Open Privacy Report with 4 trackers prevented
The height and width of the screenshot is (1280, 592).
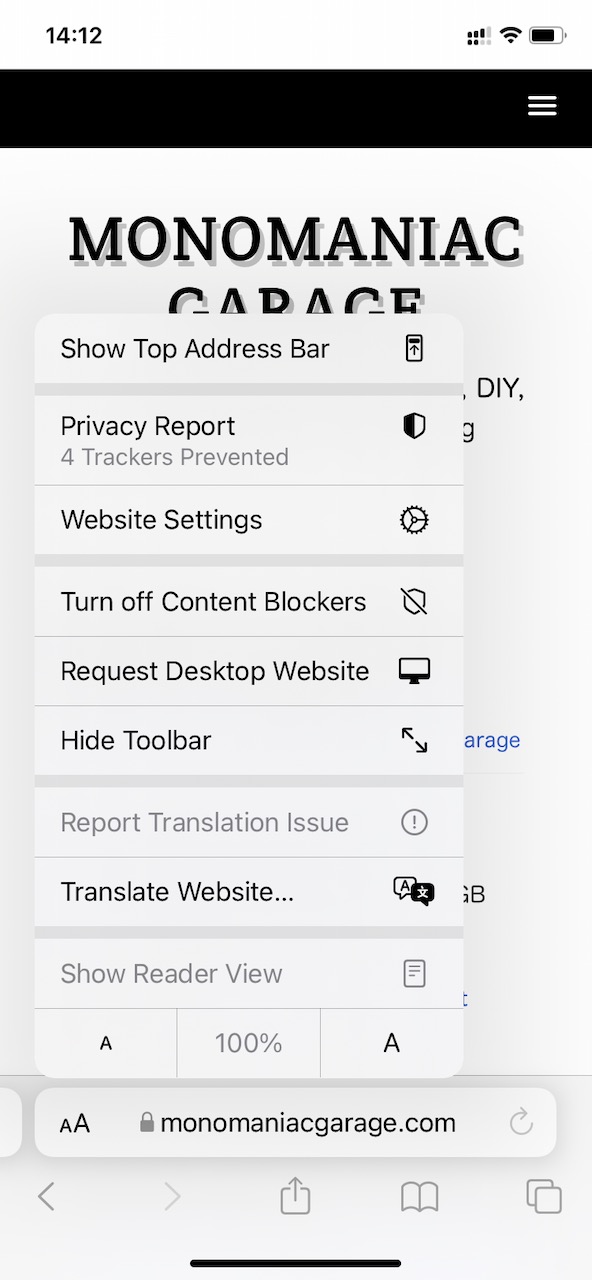pyautogui.click(x=249, y=440)
